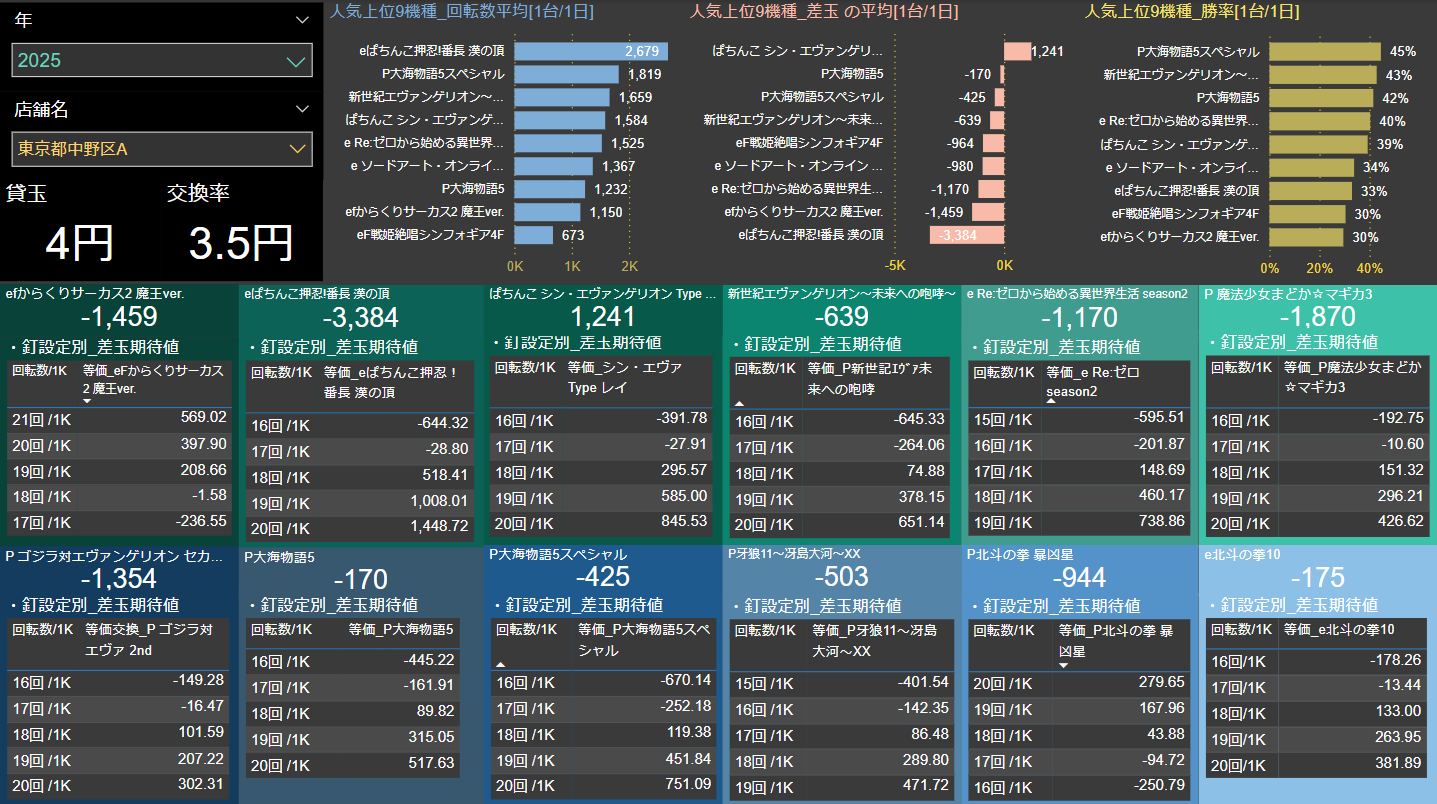
Task: Click sort arrow in P北斗の拳 暴凶星 table header
Action: (1063, 664)
